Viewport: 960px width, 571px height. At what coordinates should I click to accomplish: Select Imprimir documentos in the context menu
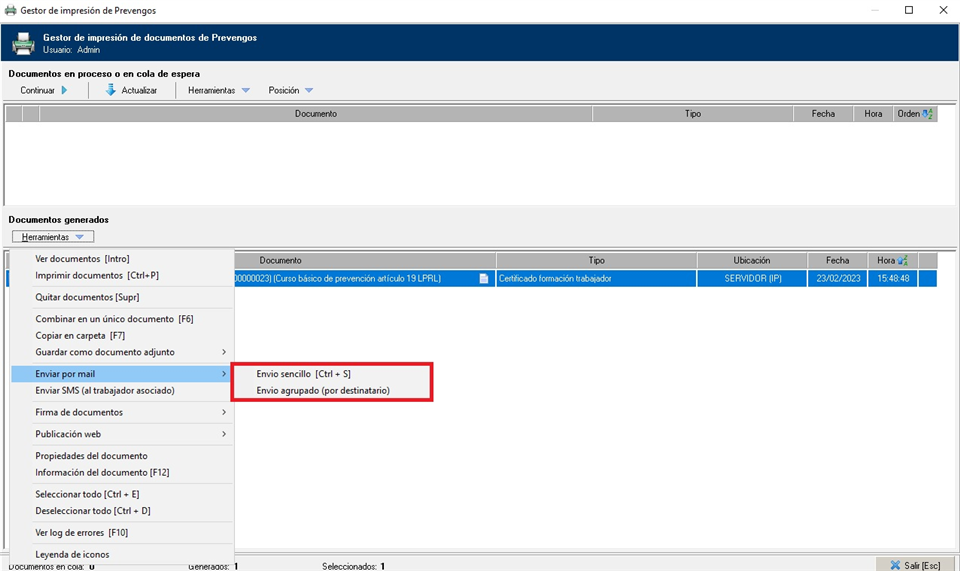click(x=96, y=275)
